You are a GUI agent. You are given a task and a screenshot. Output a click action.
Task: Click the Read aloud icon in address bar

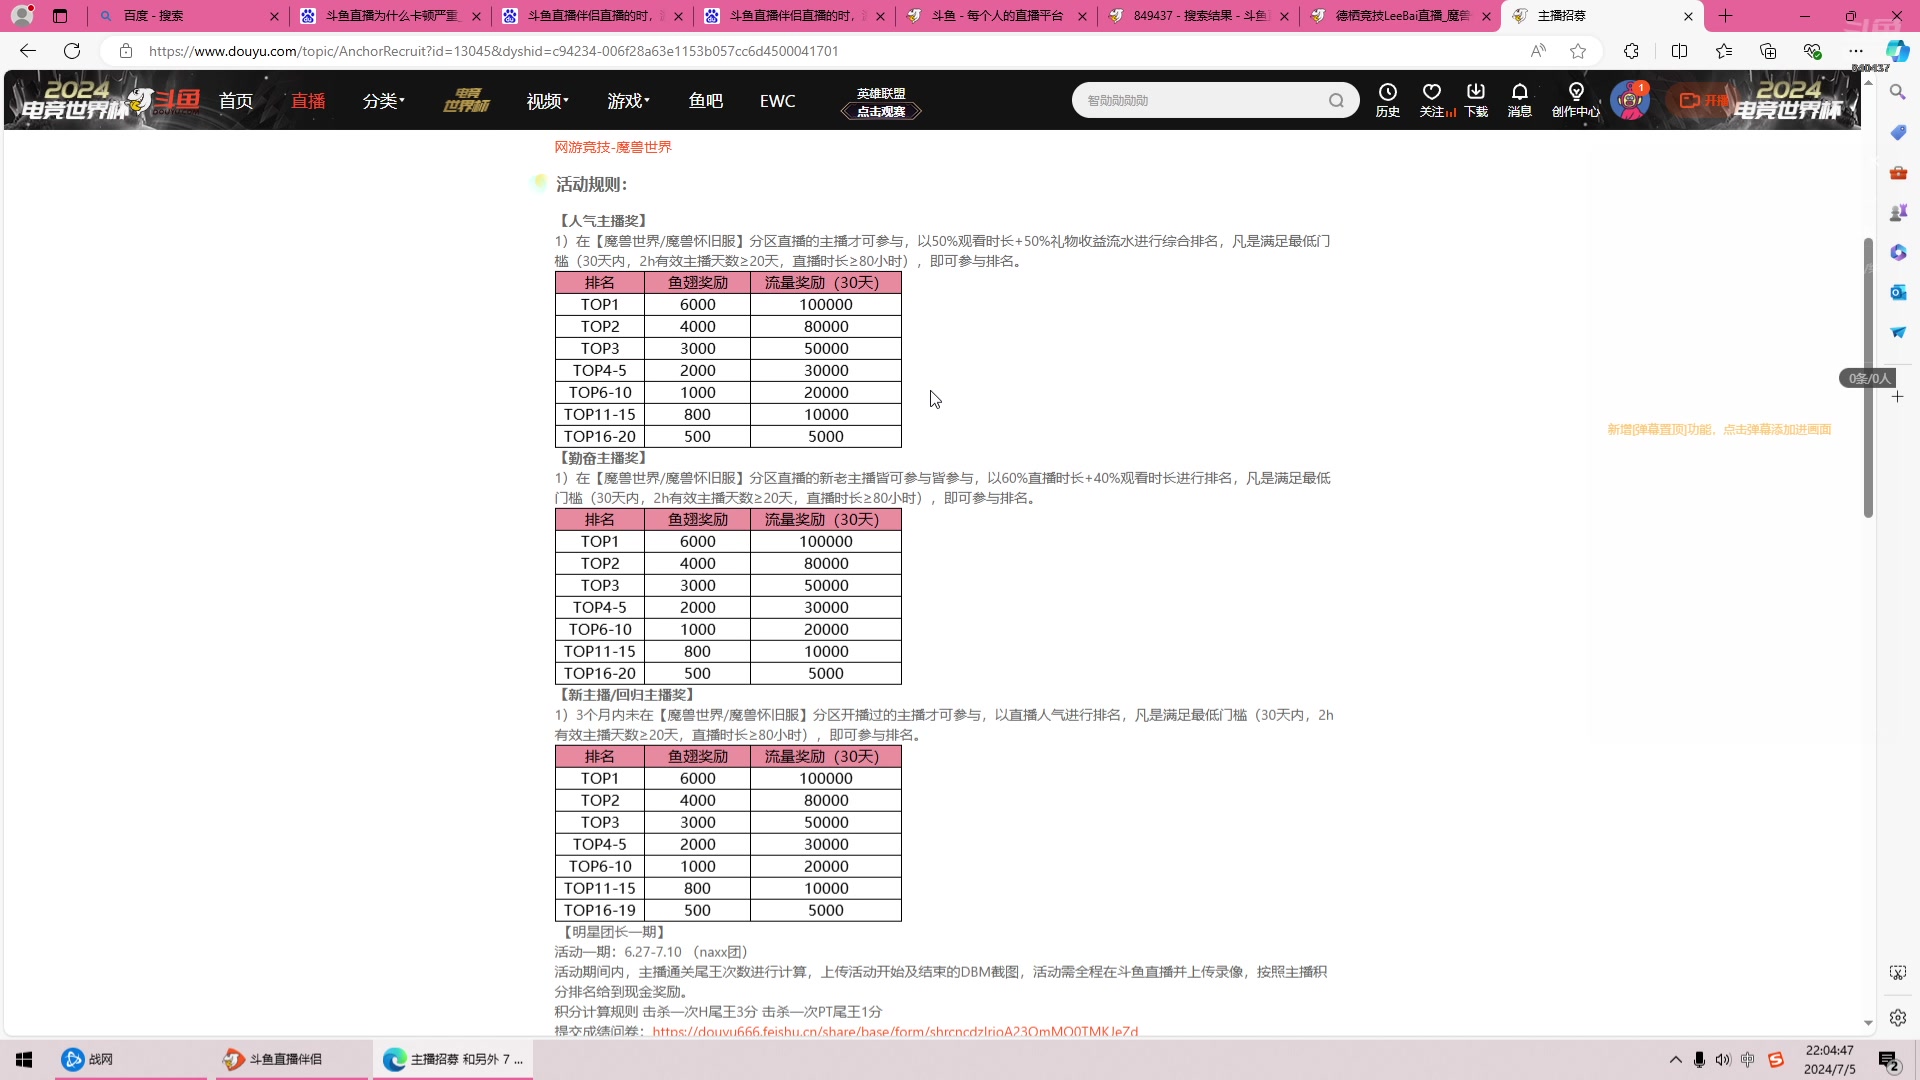pos(1538,51)
